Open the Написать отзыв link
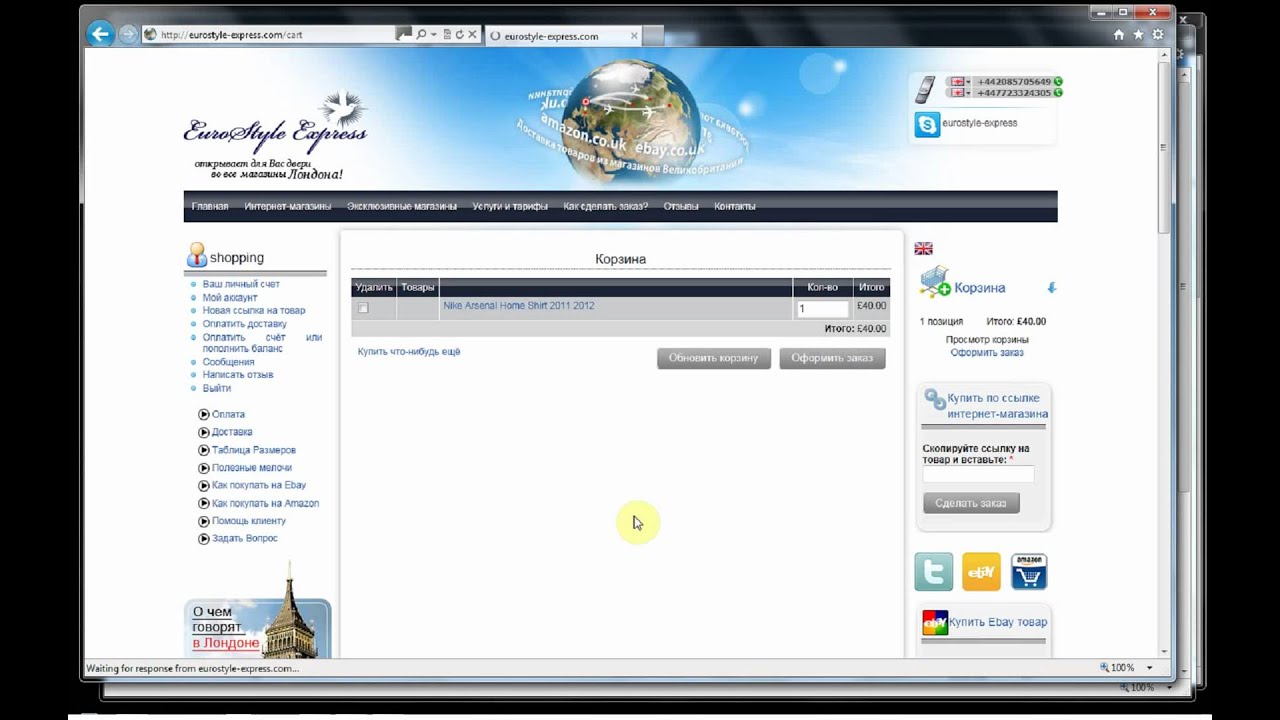 [x=238, y=375]
